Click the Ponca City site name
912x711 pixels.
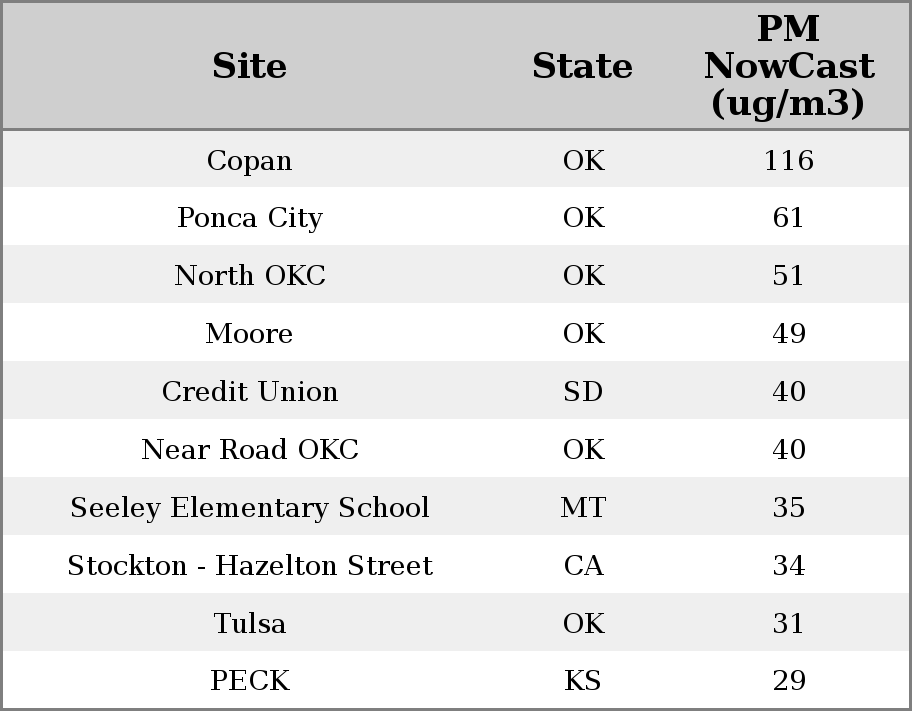(x=249, y=218)
